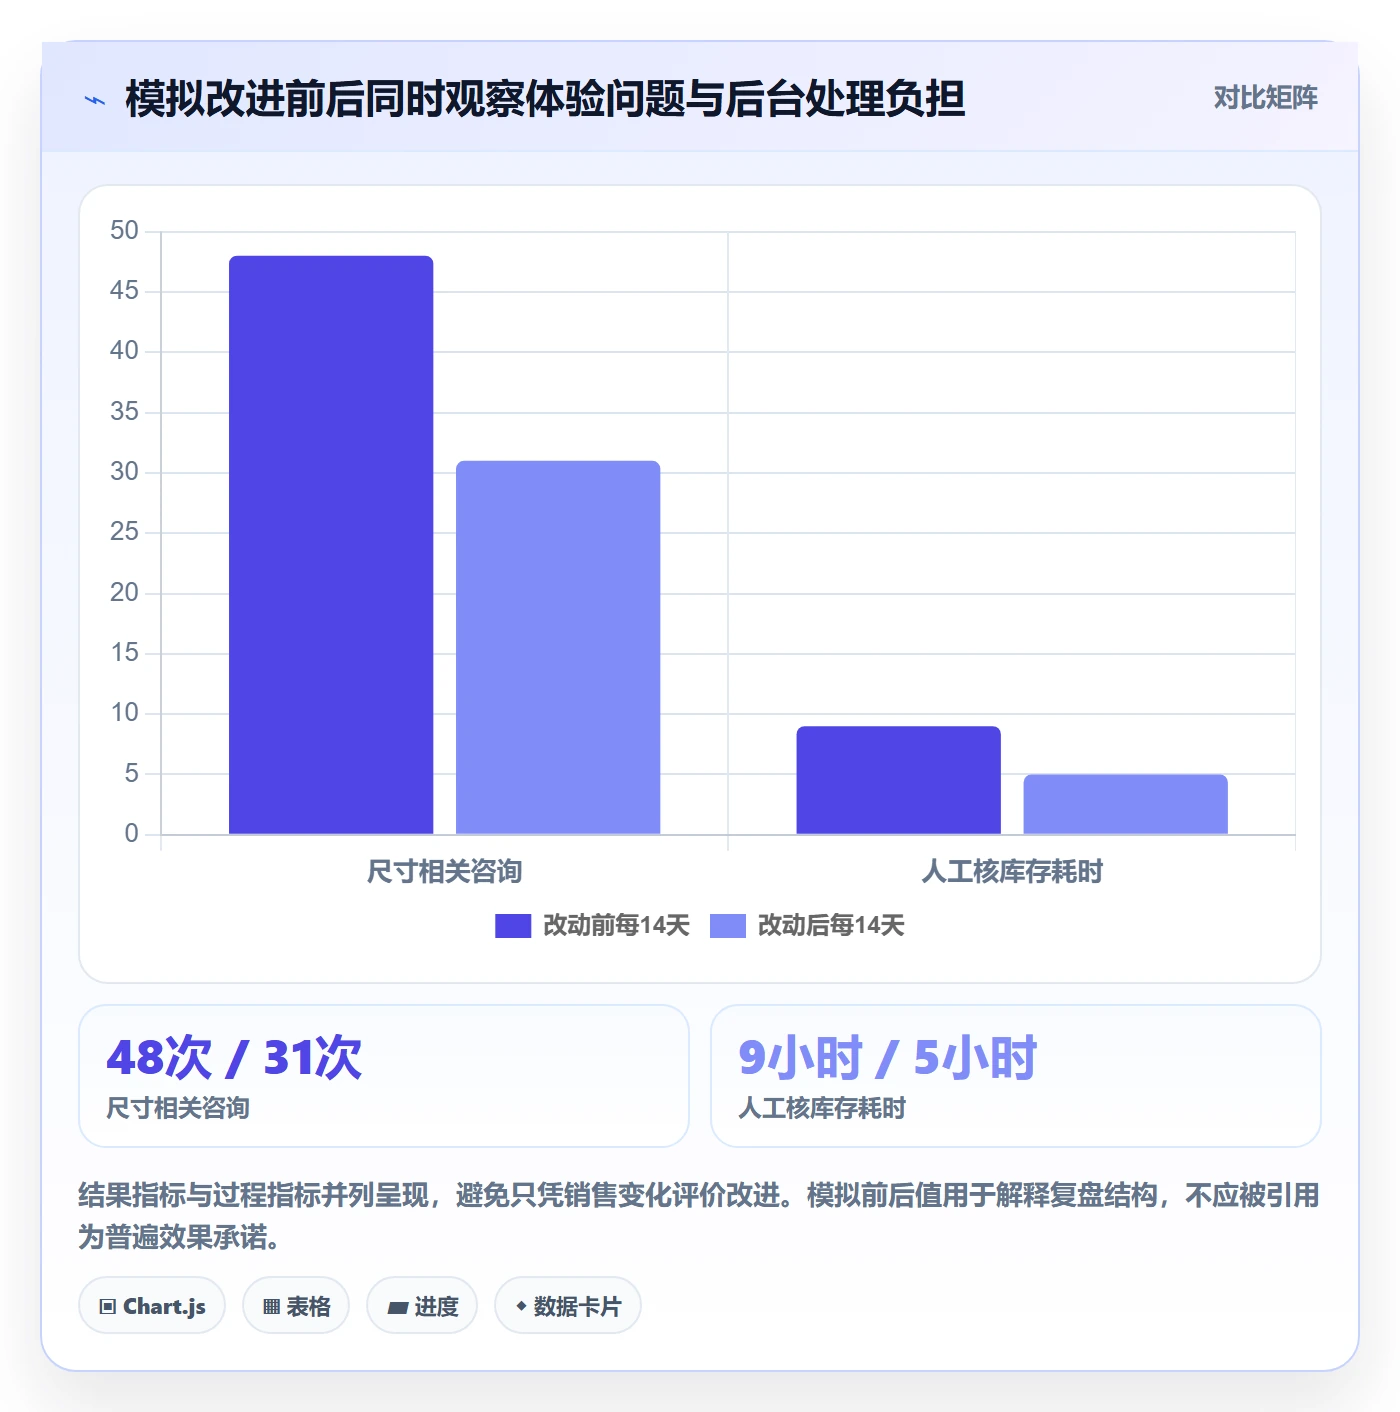
Task: Click the light bar for 人工核库存耗时
Action: pyautogui.click(x=1125, y=804)
